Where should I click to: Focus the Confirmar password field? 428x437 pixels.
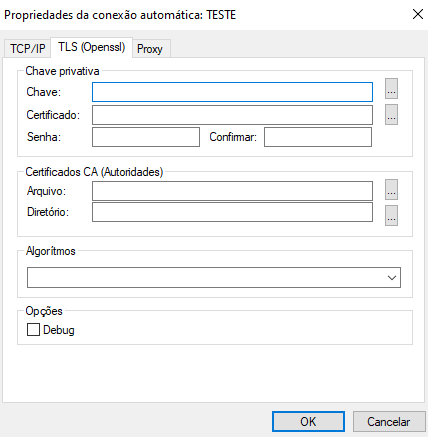click(x=318, y=137)
